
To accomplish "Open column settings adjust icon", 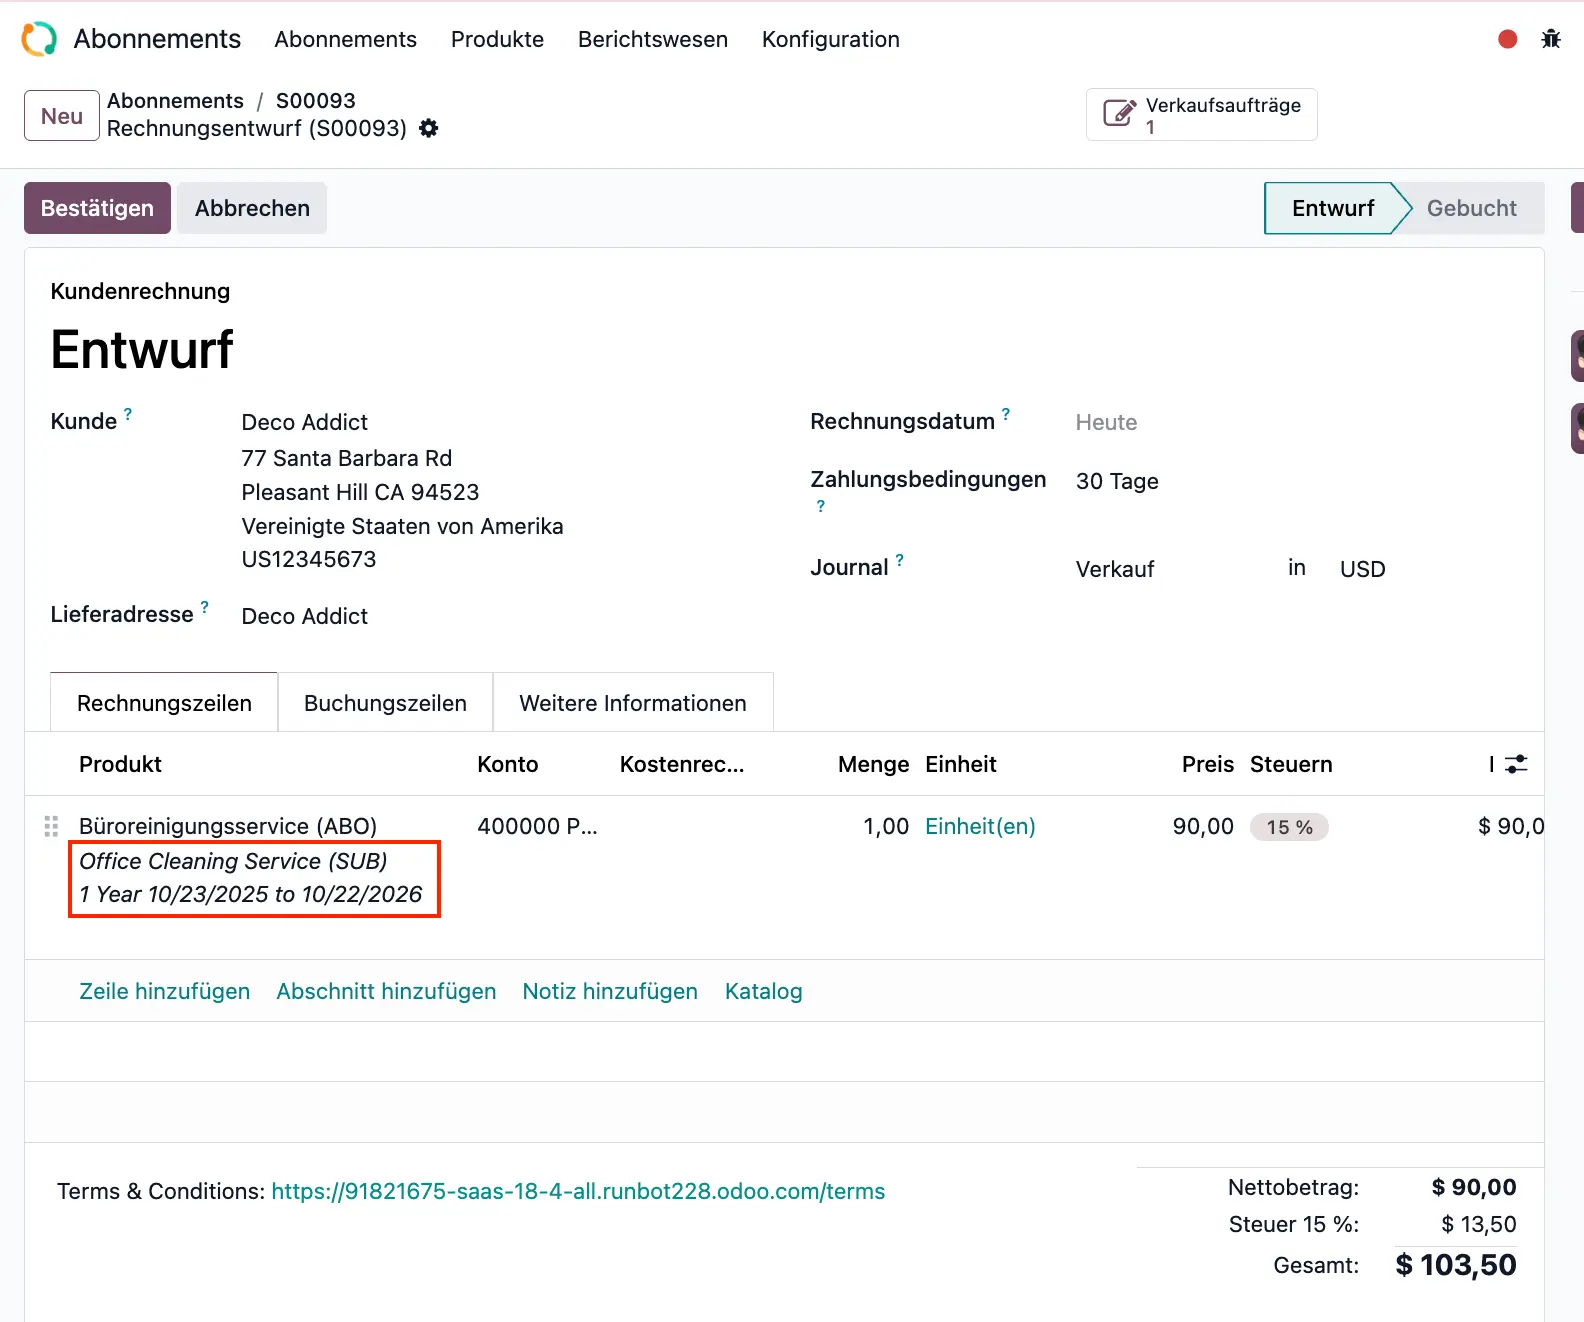I will pyautogui.click(x=1516, y=765).
